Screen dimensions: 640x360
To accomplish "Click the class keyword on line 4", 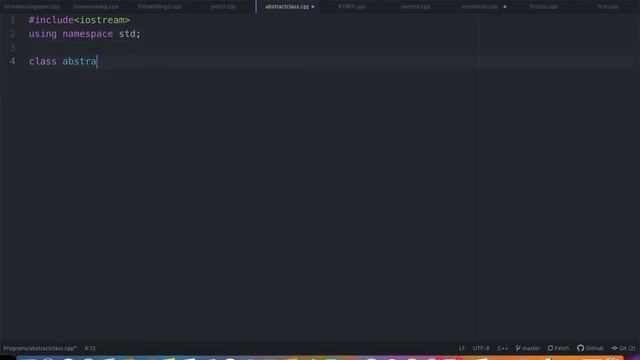I will coord(42,61).
